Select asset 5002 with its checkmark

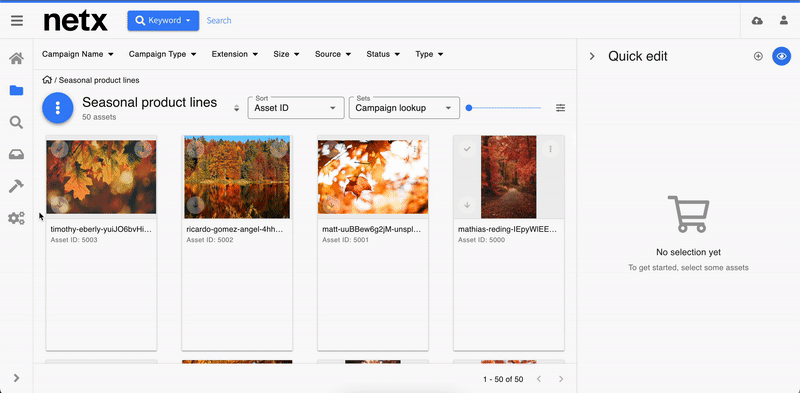[x=195, y=149]
